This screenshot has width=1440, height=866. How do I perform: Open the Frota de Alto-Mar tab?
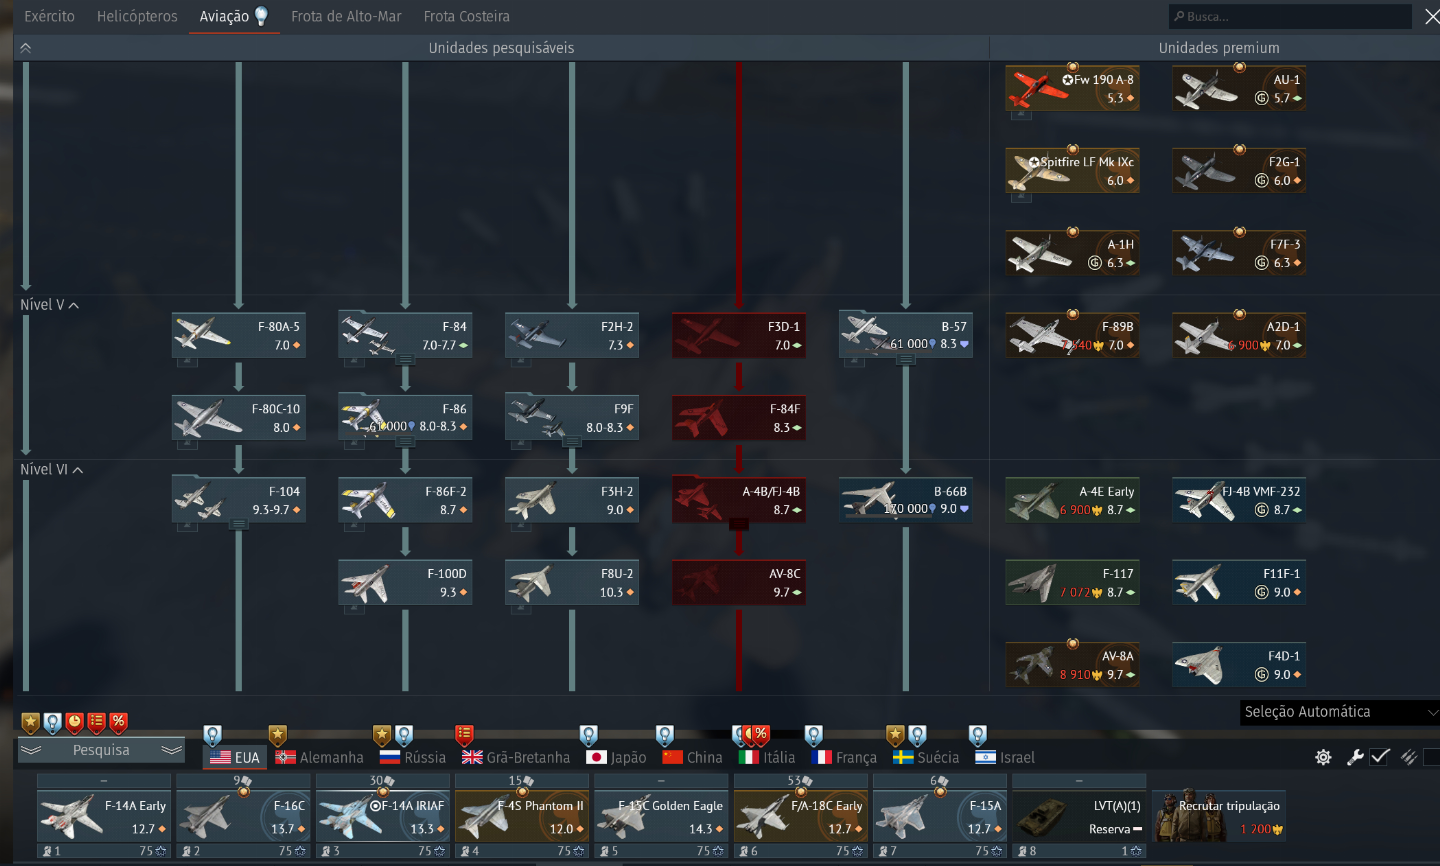click(x=346, y=16)
